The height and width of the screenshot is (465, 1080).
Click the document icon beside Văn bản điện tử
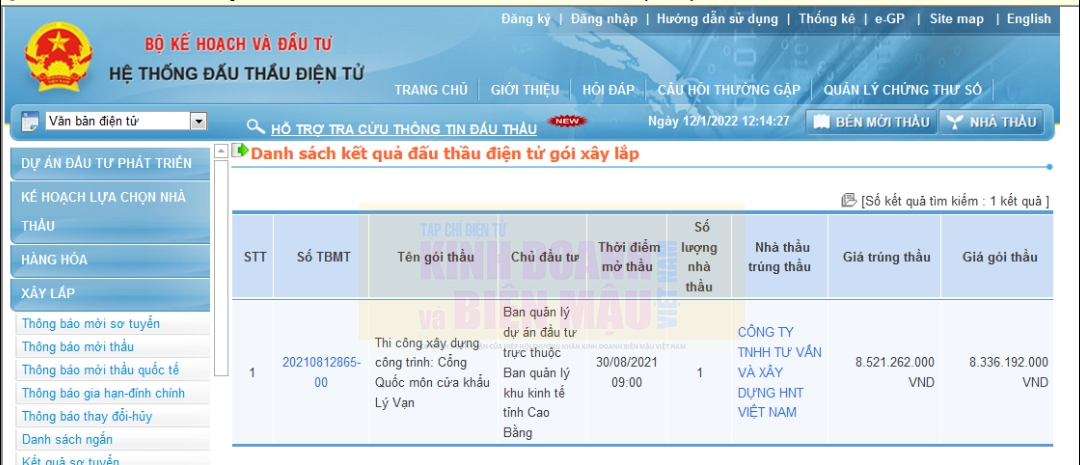click(x=29, y=122)
